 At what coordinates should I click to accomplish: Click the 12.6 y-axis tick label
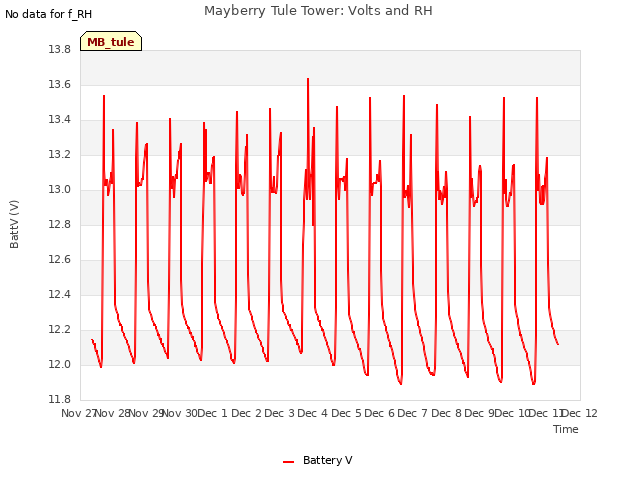[x=60, y=260]
